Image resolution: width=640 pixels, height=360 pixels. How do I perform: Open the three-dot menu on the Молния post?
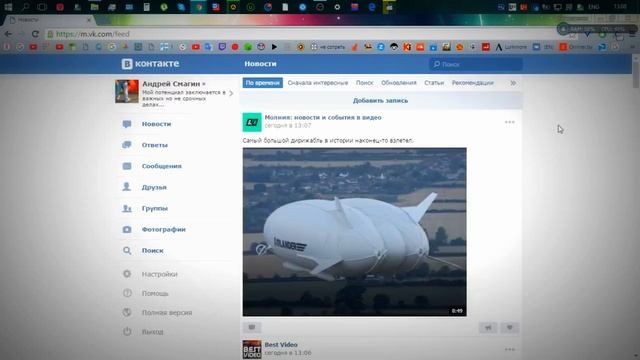509,122
